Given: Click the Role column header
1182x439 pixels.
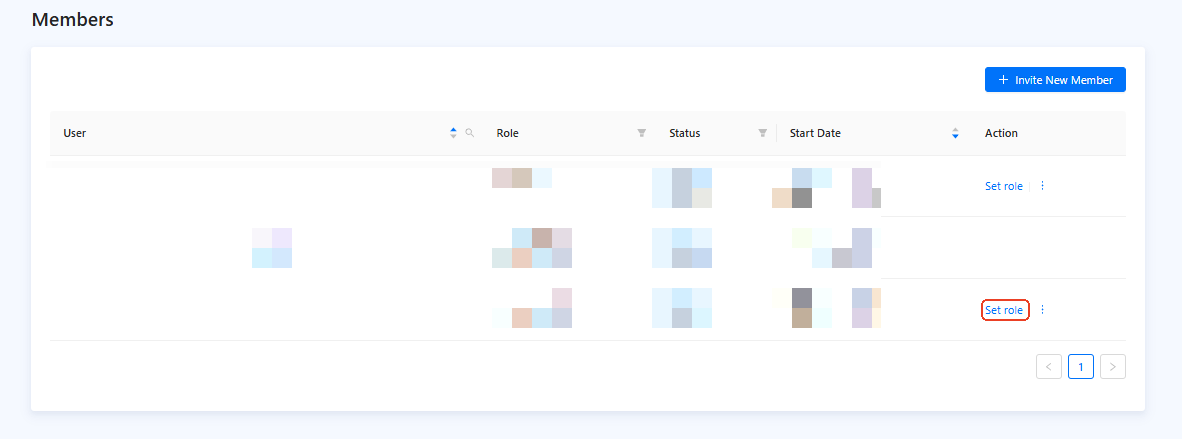Looking at the screenshot, I should point(507,133).
